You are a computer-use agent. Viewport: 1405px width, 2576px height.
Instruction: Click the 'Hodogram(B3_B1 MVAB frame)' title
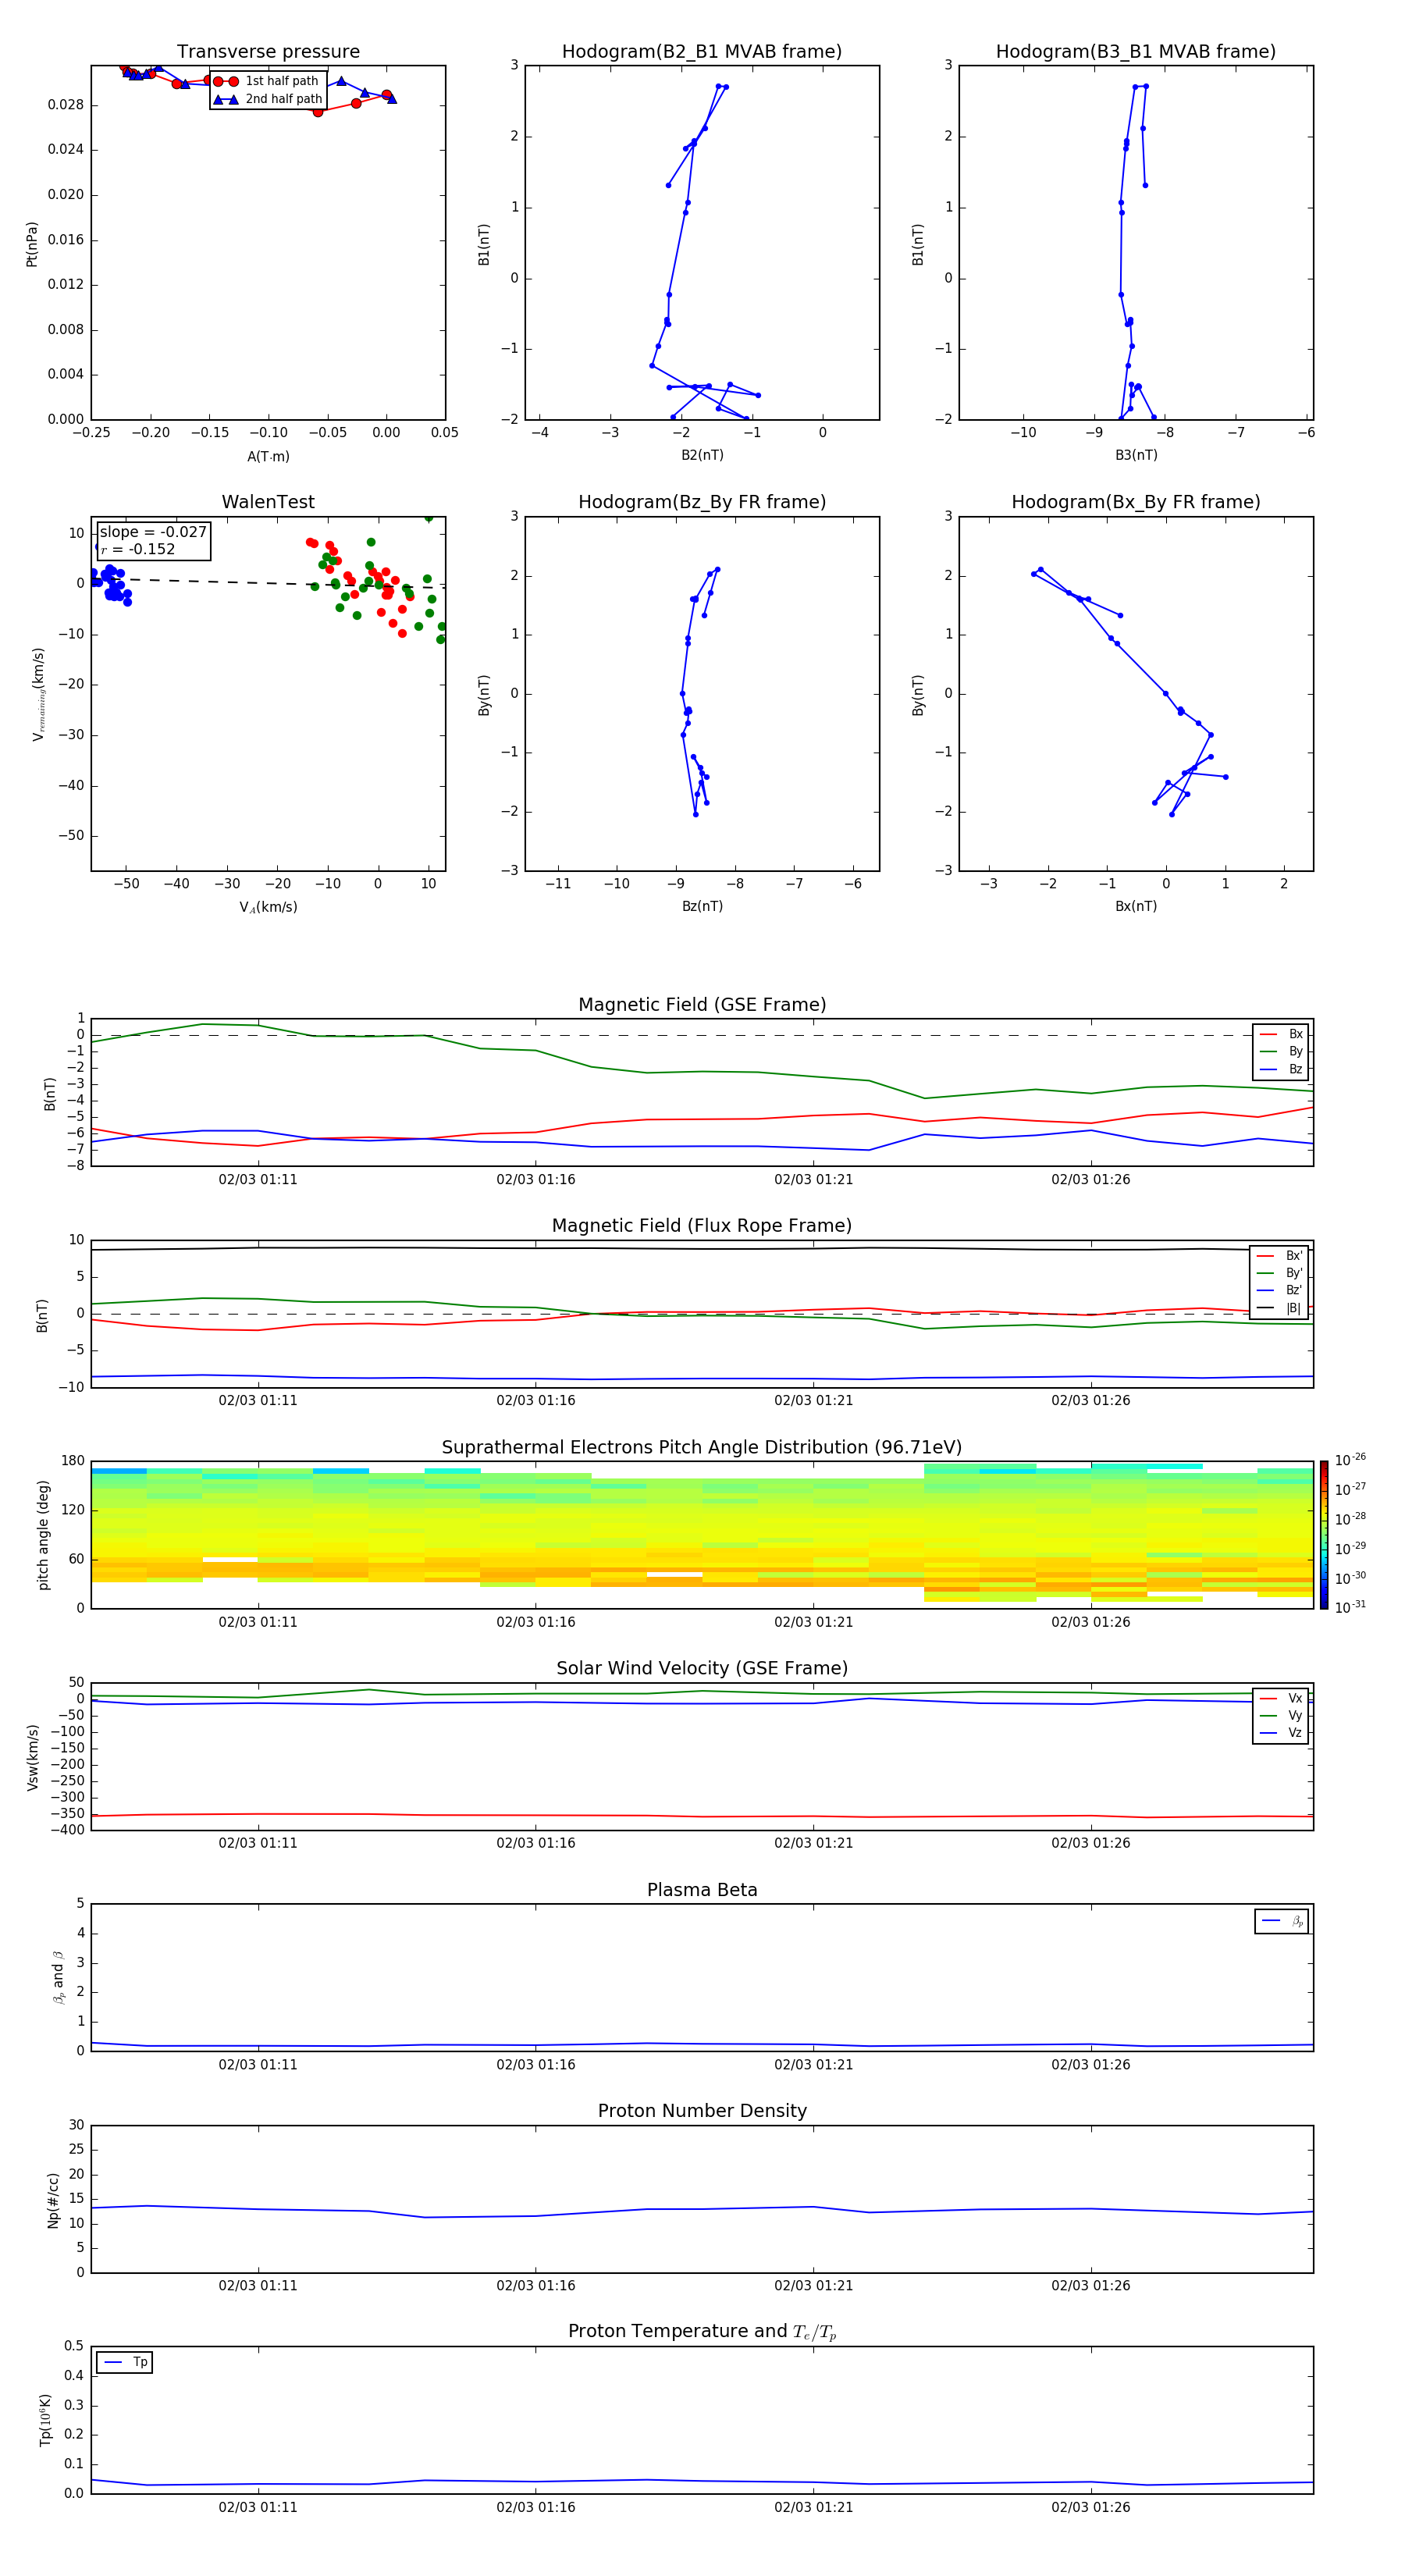coord(1136,52)
